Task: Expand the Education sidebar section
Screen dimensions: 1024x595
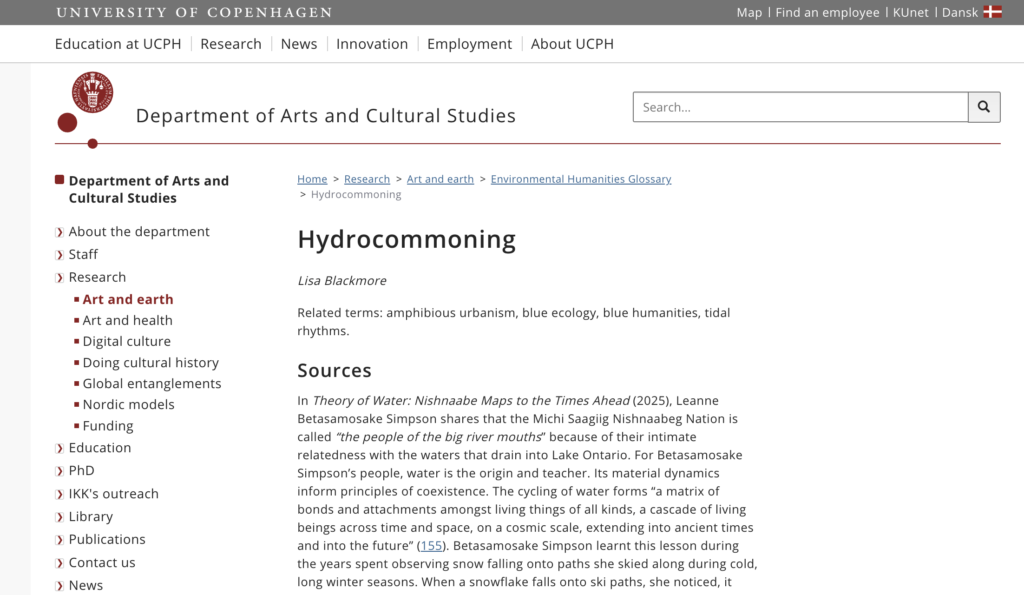Action: tap(60, 448)
